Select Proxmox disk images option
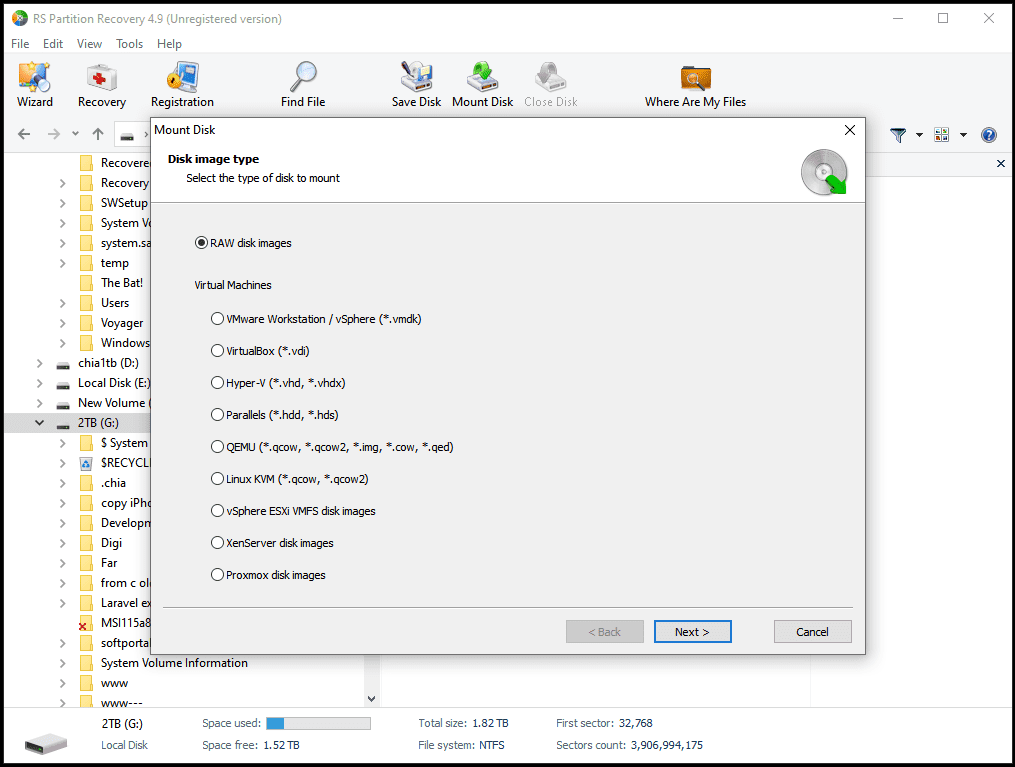This screenshot has width=1015, height=767. [268, 575]
